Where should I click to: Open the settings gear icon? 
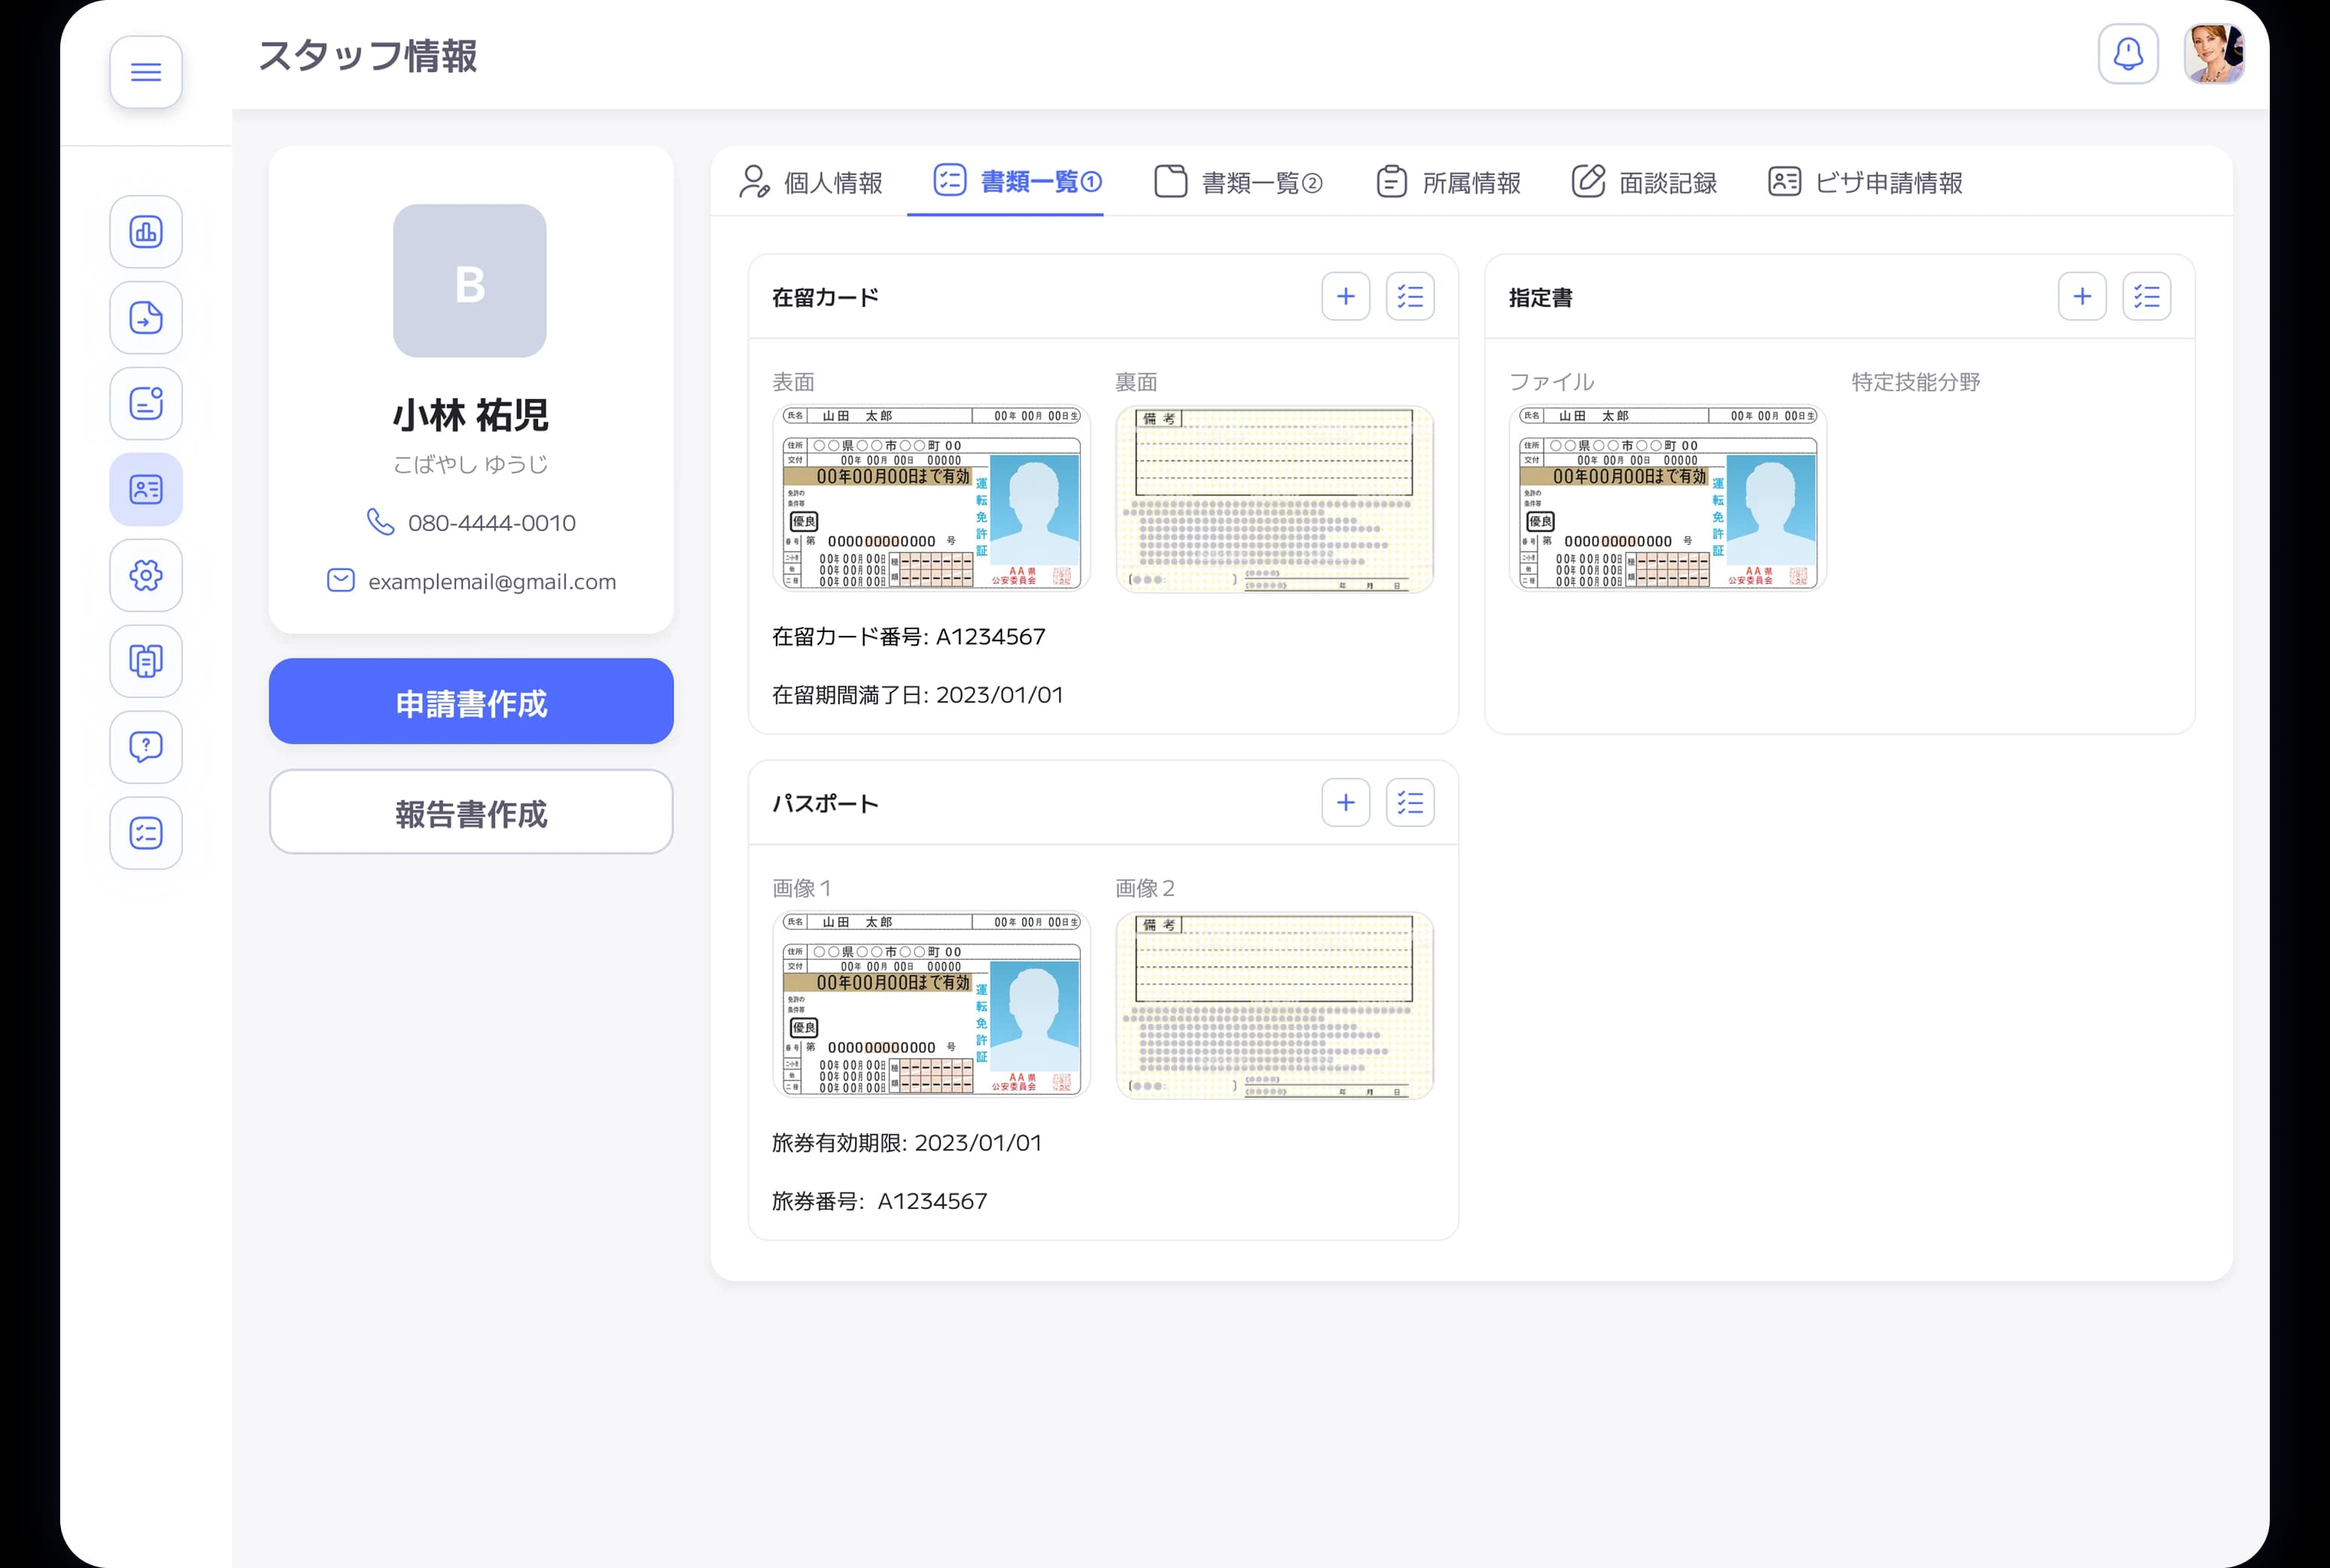tap(146, 575)
